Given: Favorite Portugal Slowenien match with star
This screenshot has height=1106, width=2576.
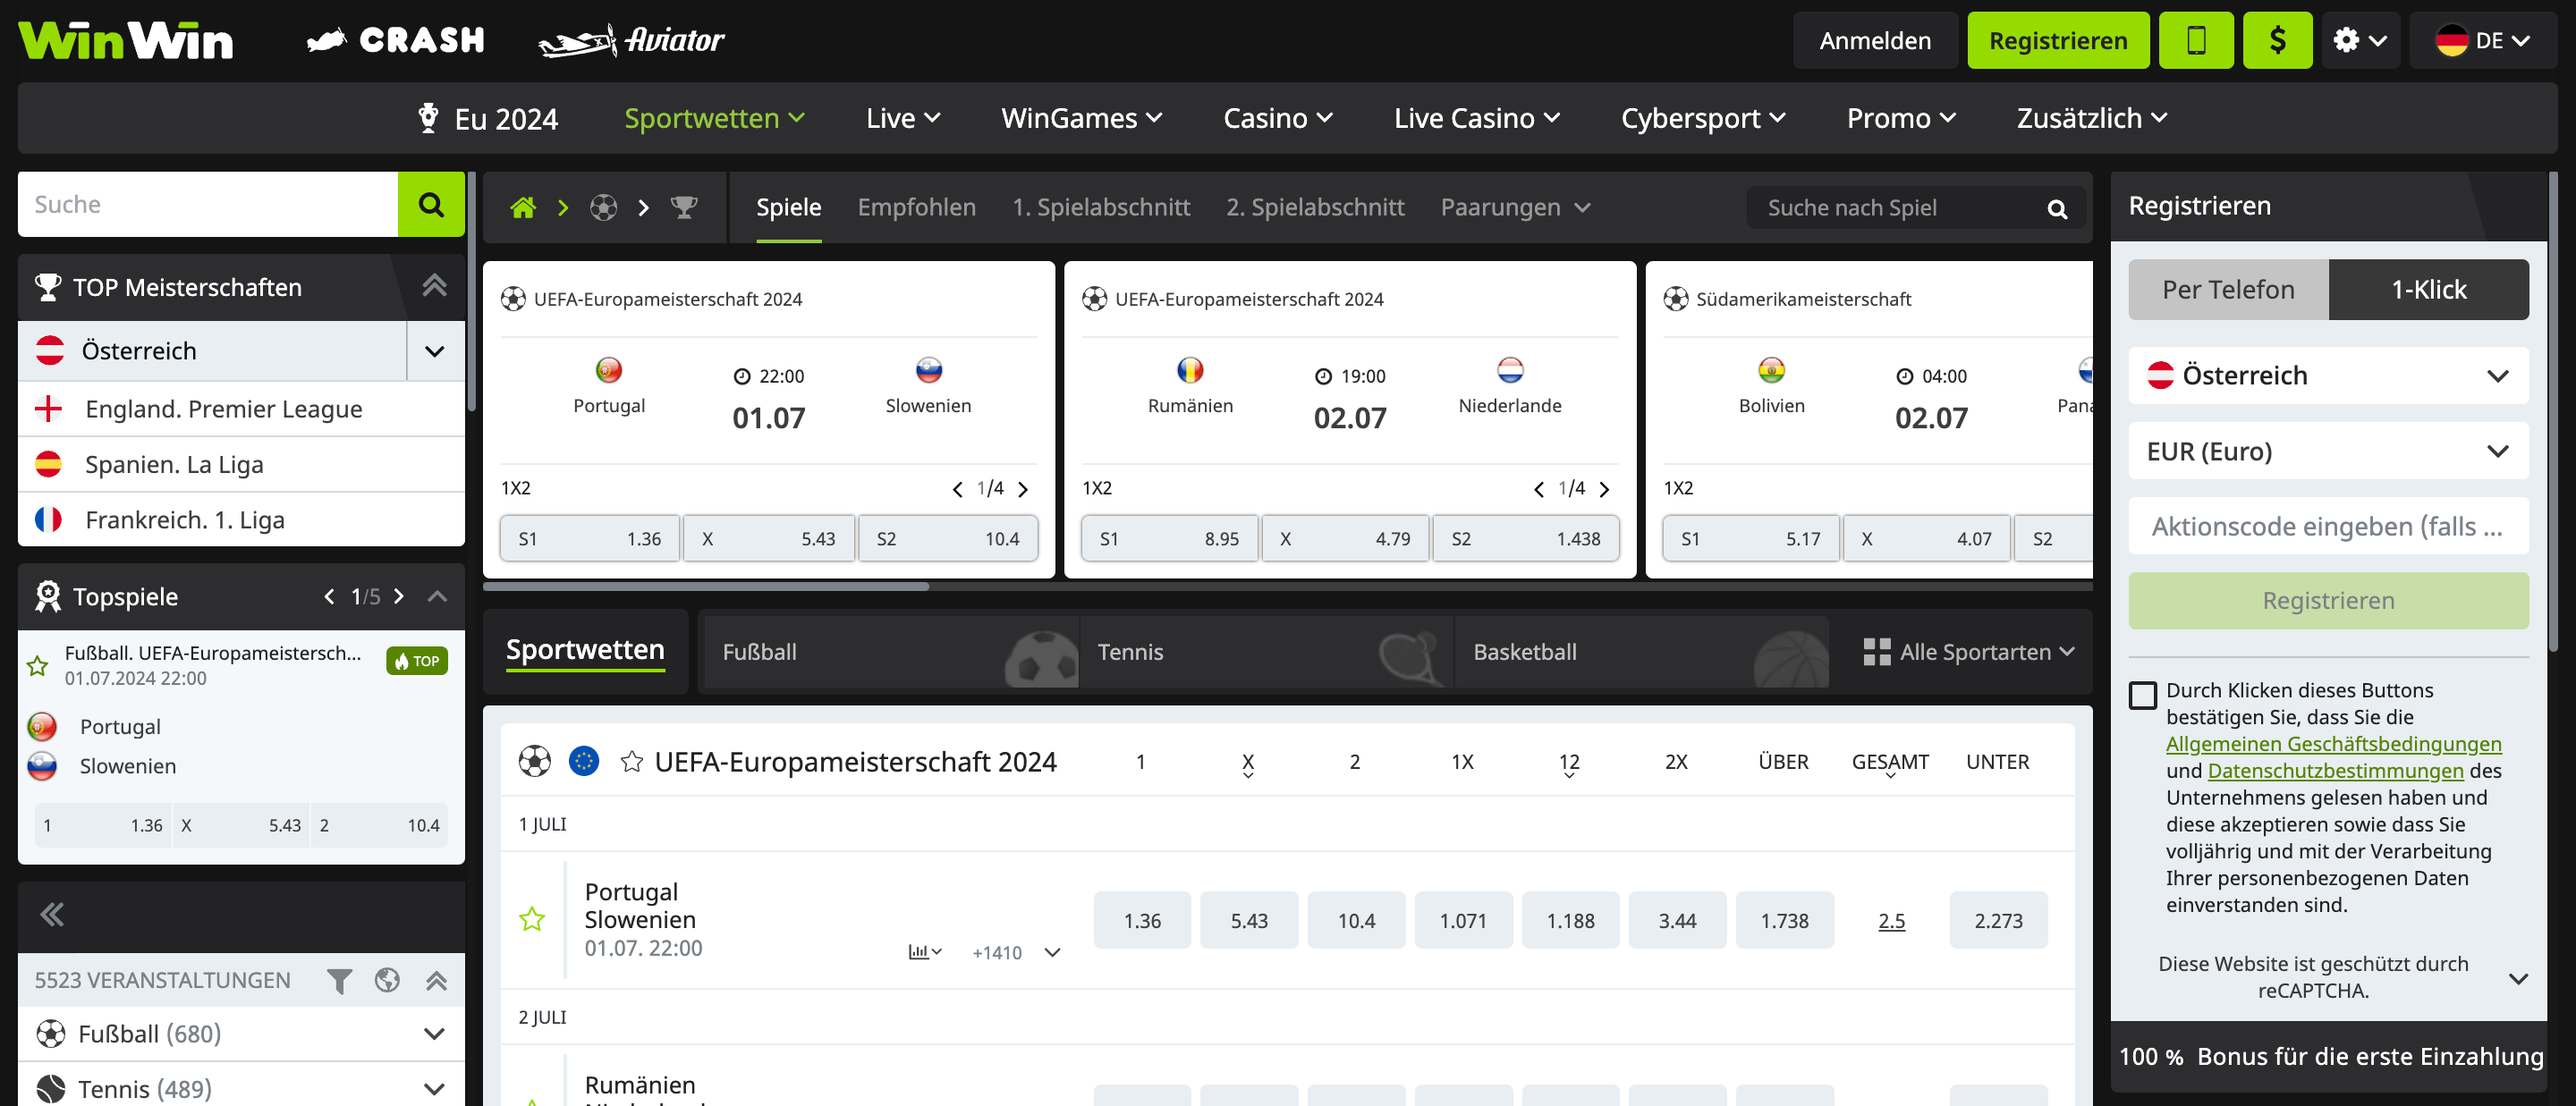Looking at the screenshot, I should coord(532,919).
